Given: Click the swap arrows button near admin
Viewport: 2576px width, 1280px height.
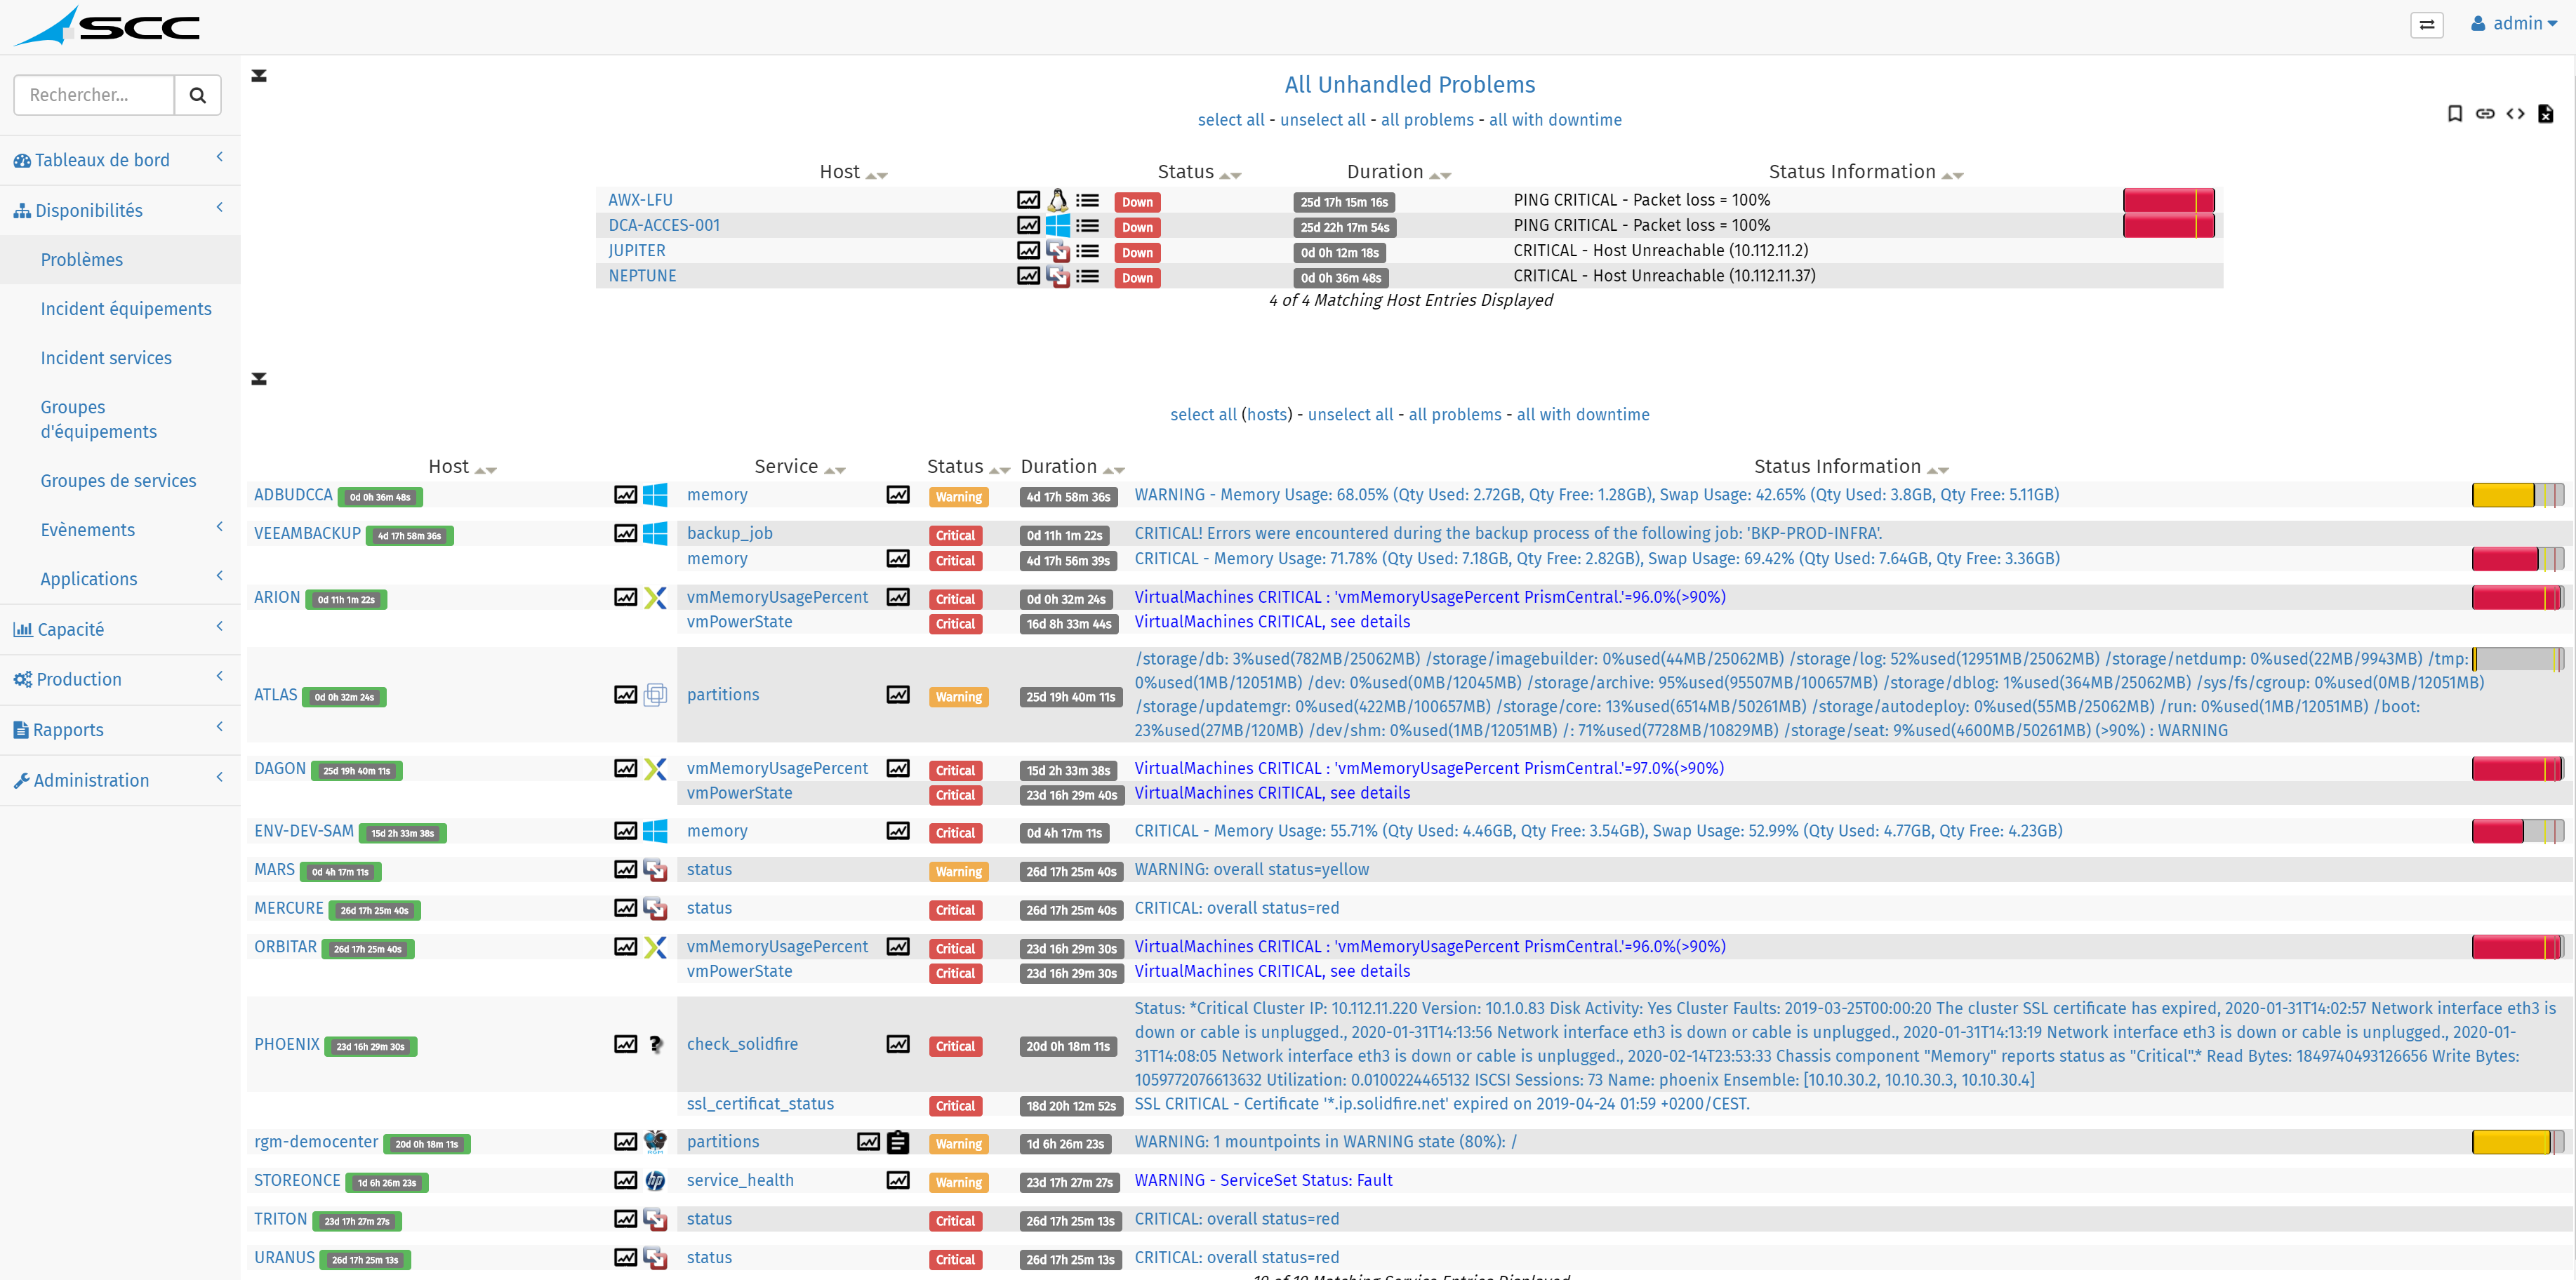Looking at the screenshot, I should pos(2426,25).
